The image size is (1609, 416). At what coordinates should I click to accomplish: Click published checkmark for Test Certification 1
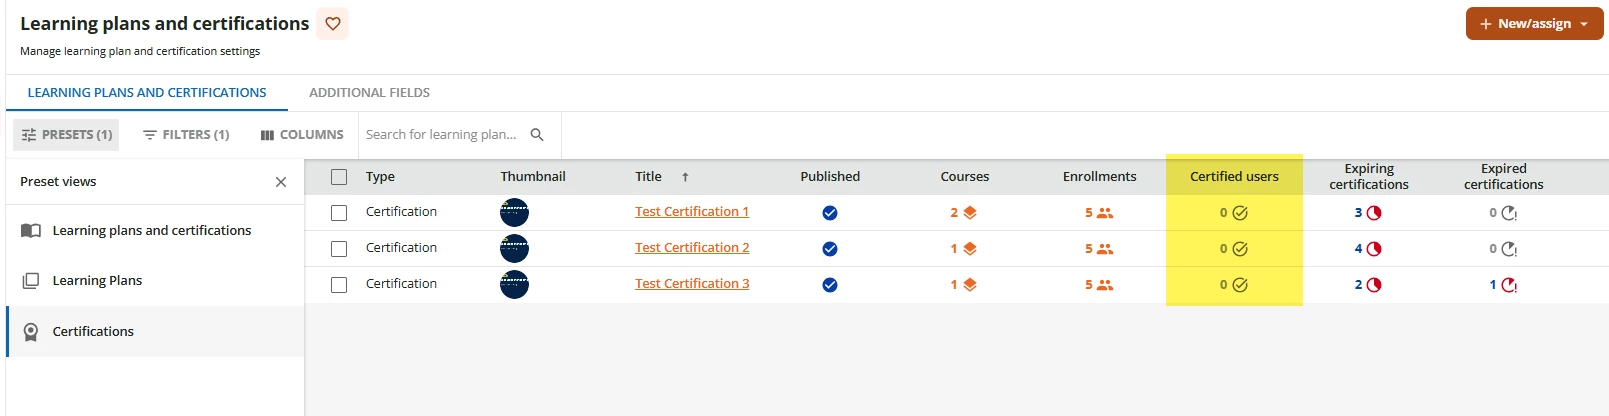830,213
